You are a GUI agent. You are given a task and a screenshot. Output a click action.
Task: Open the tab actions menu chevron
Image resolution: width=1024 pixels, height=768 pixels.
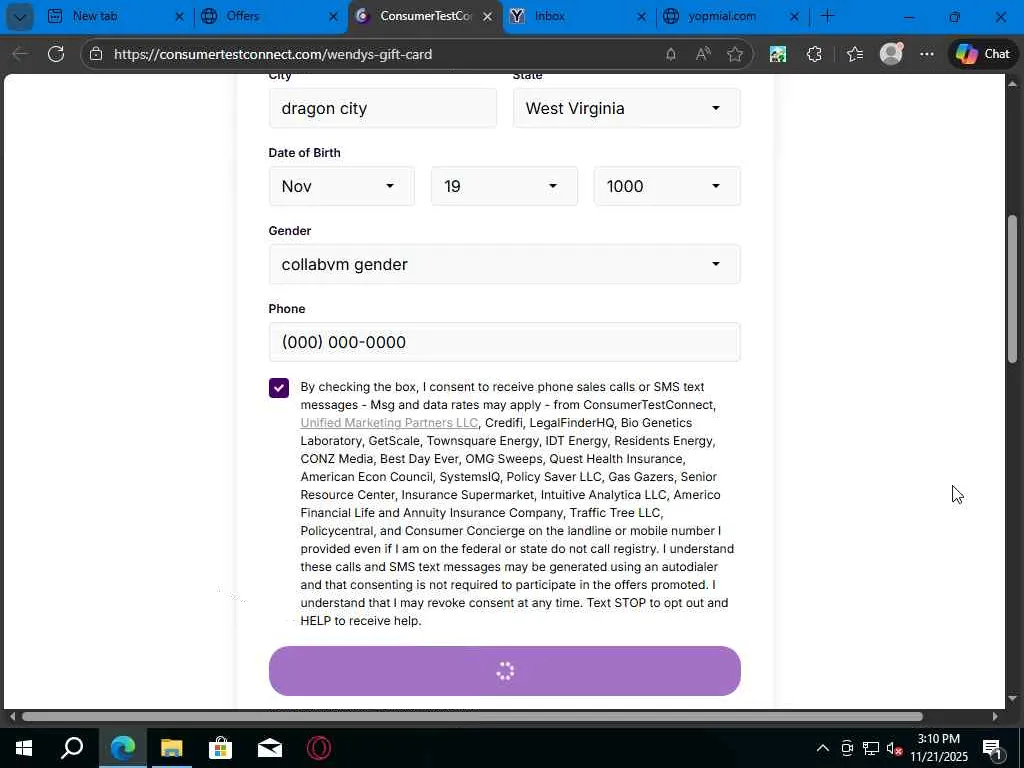pyautogui.click(x=20, y=17)
